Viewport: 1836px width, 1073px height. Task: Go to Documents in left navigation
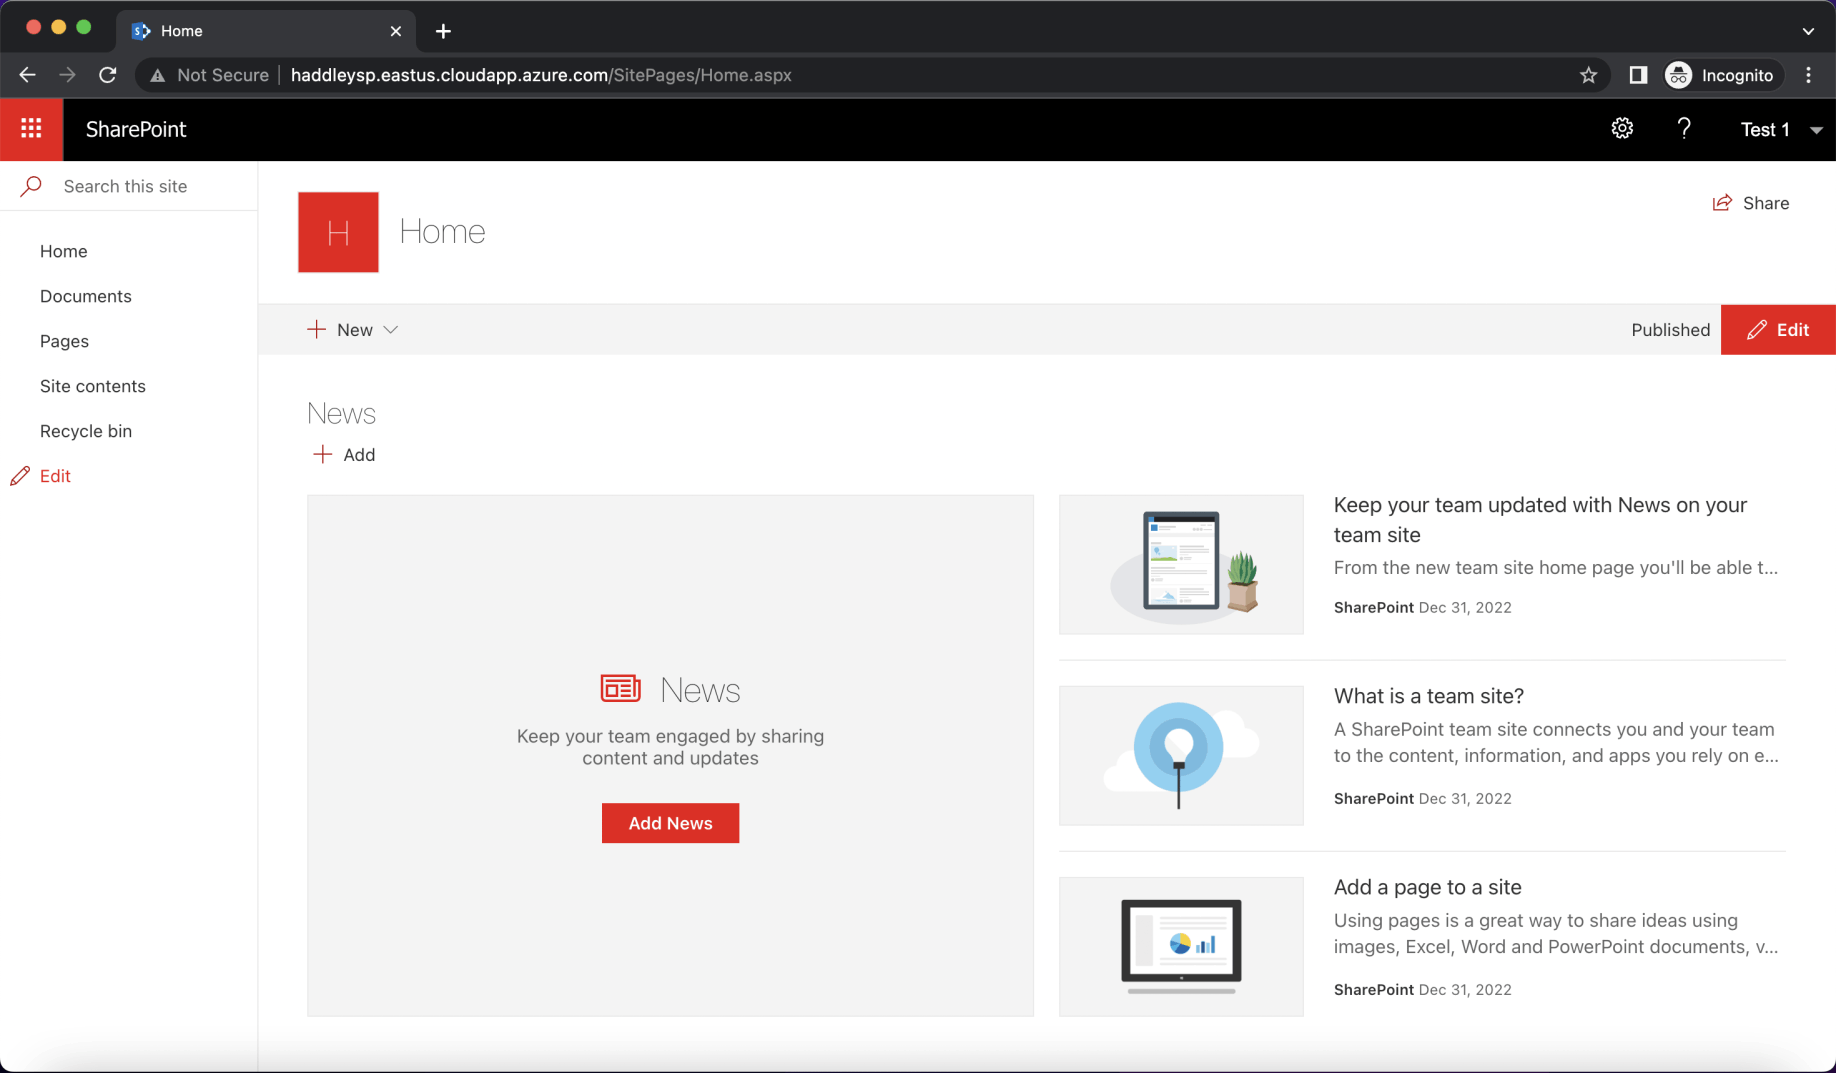pos(86,296)
